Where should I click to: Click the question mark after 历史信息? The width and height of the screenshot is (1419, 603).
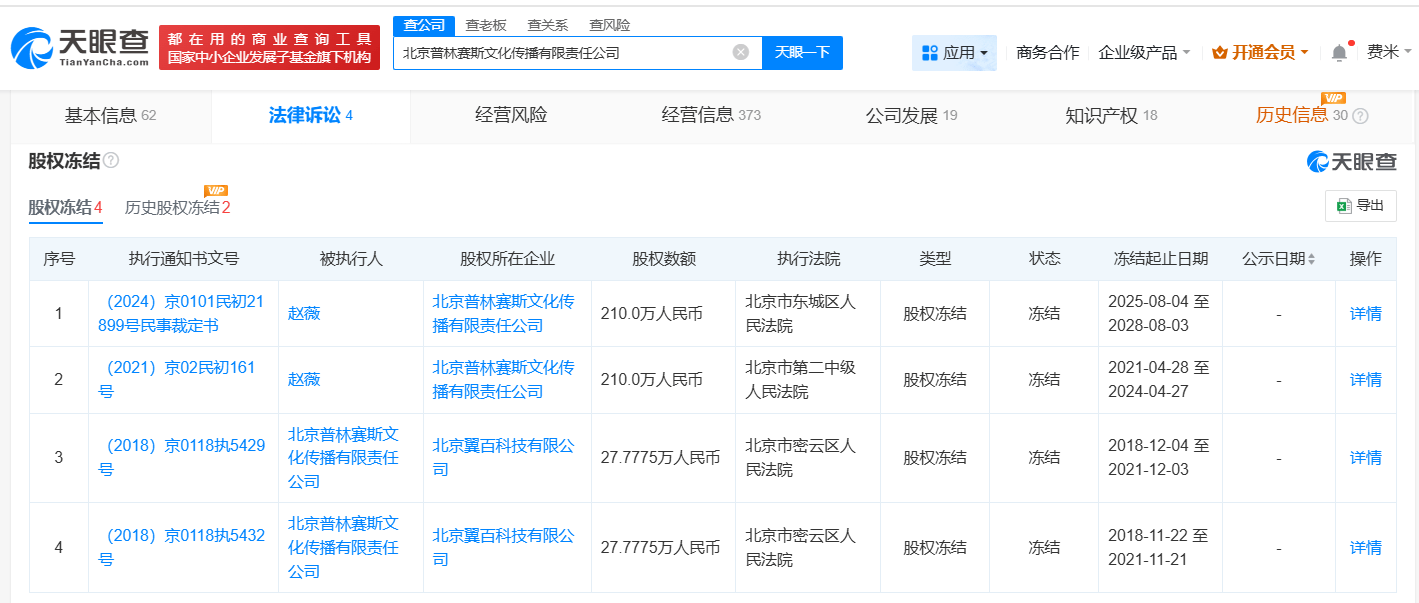pyautogui.click(x=1358, y=115)
